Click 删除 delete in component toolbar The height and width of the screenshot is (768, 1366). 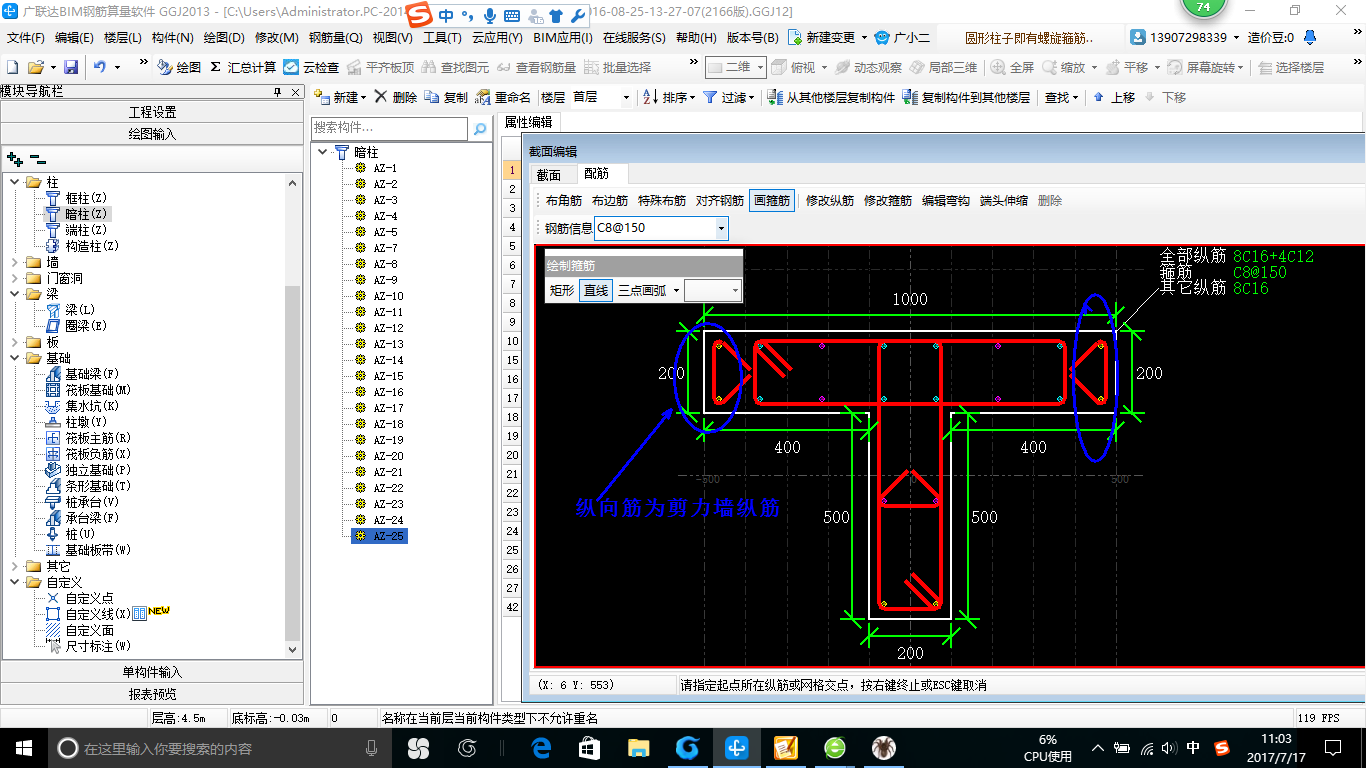click(x=396, y=97)
